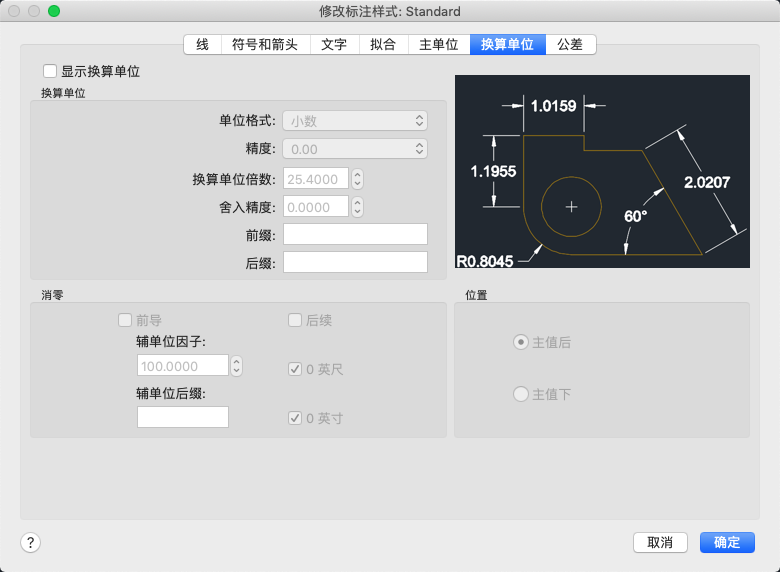The width and height of the screenshot is (780, 572).
Task: Toggle the 0 英寸 checkbox
Action: pos(295,418)
